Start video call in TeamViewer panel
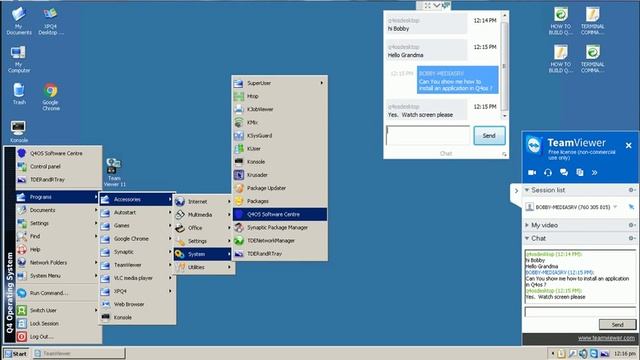Screen dimensions: 640x360 pyautogui.click(x=532, y=173)
